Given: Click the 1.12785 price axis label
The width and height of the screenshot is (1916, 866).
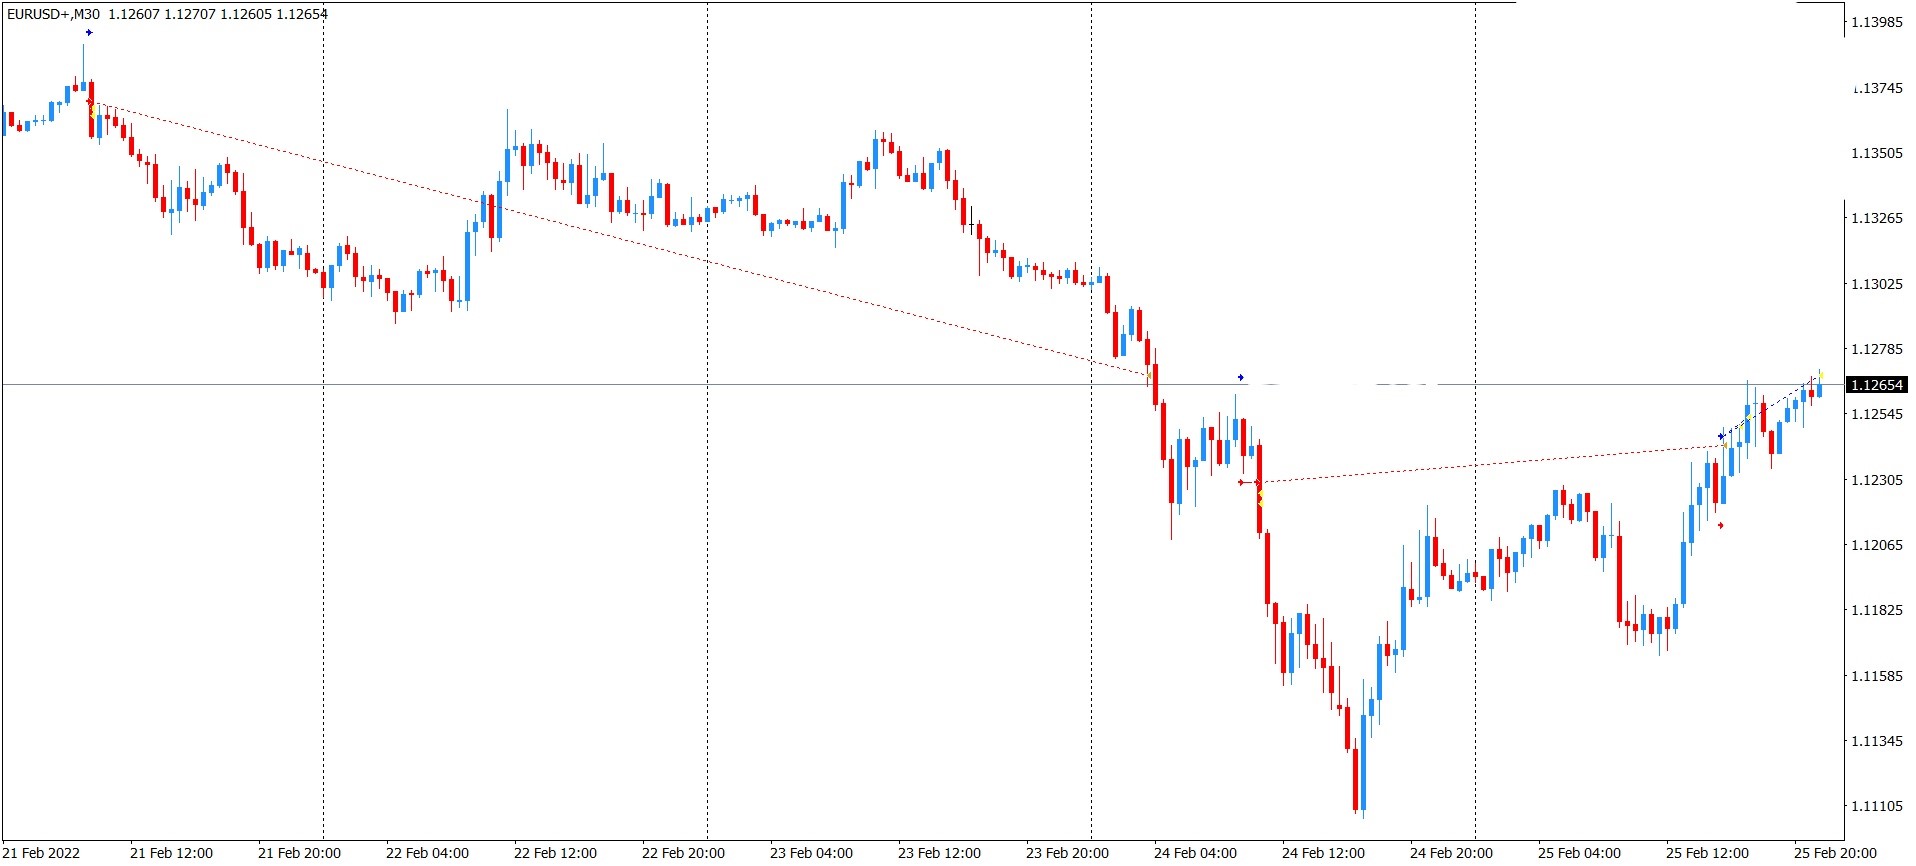Looking at the screenshot, I should [1877, 349].
